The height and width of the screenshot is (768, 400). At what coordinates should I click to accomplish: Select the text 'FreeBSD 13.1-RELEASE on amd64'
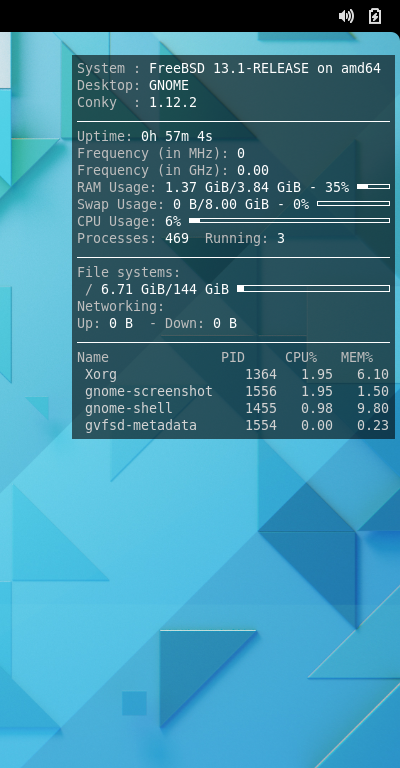point(265,69)
